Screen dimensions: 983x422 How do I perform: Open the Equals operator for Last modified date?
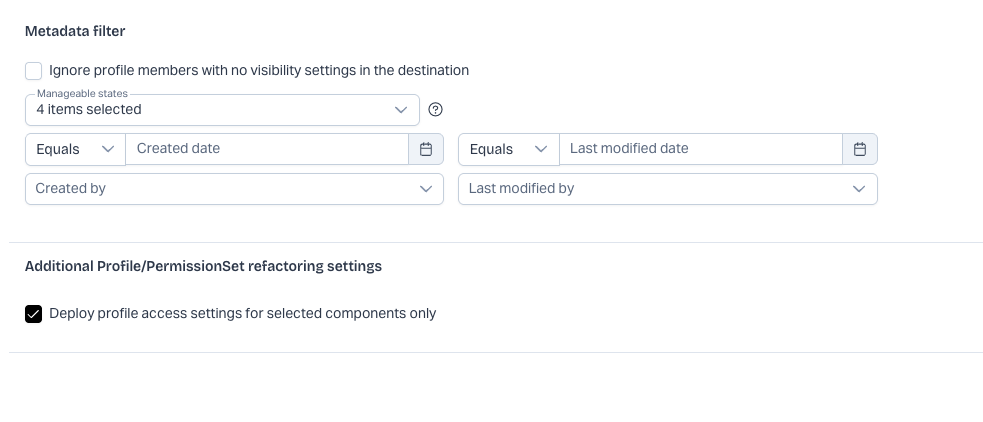[x=507, y=149]
